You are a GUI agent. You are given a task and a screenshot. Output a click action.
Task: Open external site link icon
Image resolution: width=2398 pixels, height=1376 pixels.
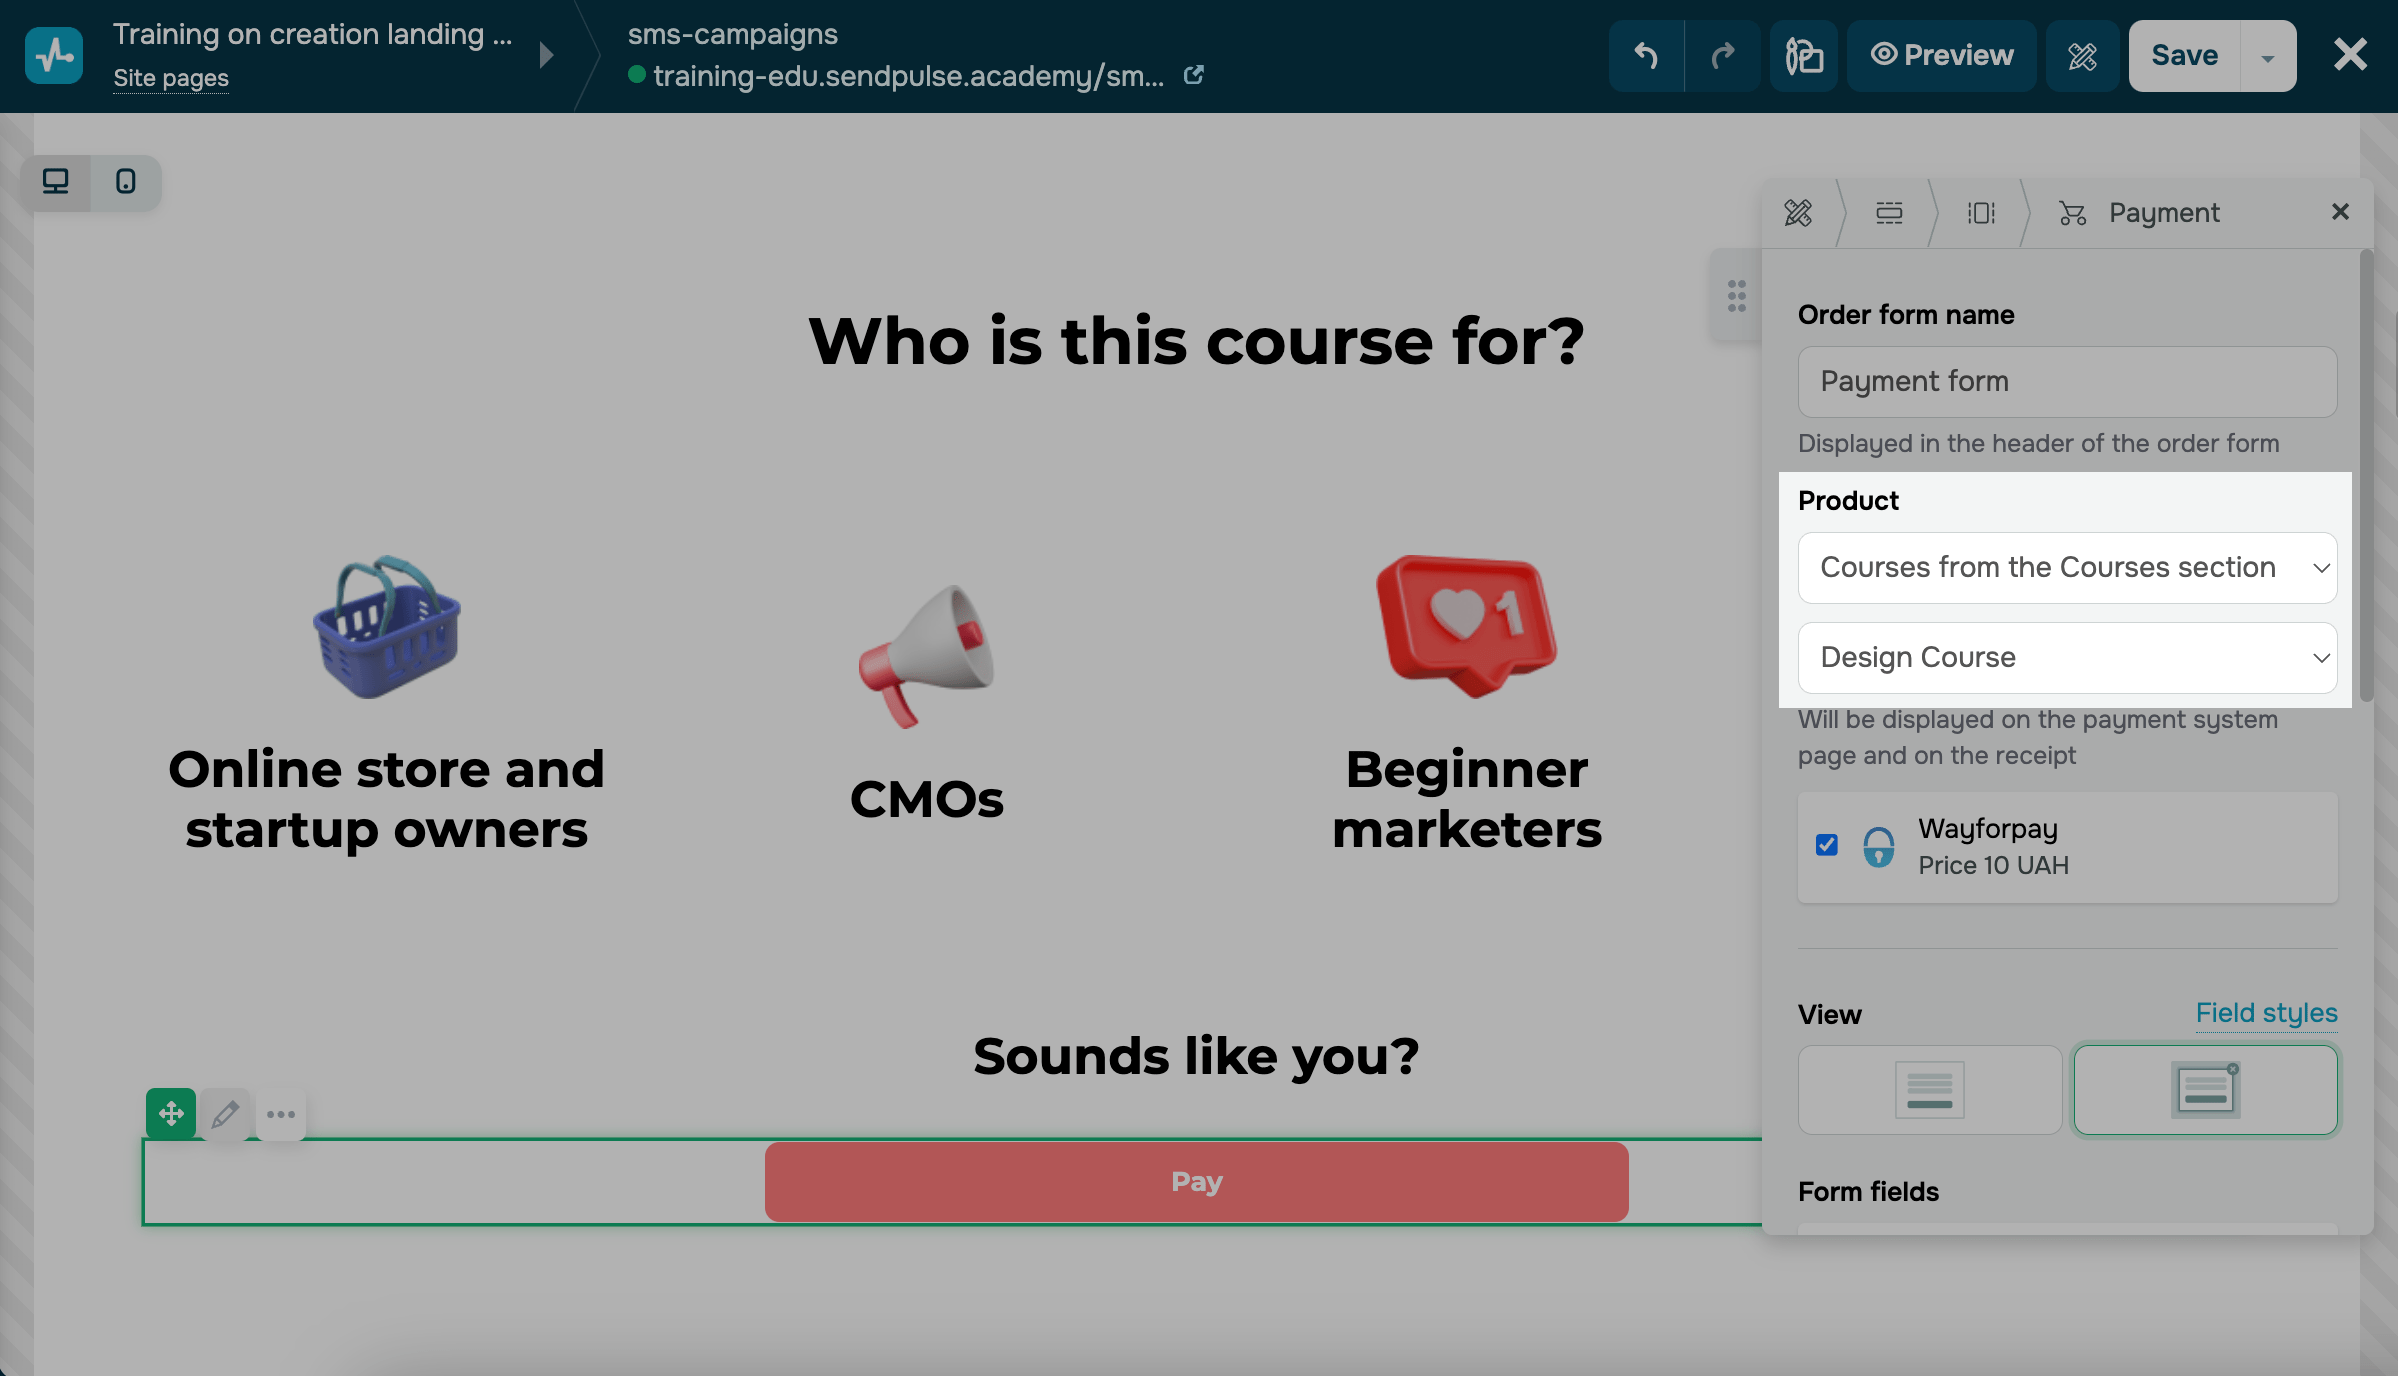[x=1193, y=76]
